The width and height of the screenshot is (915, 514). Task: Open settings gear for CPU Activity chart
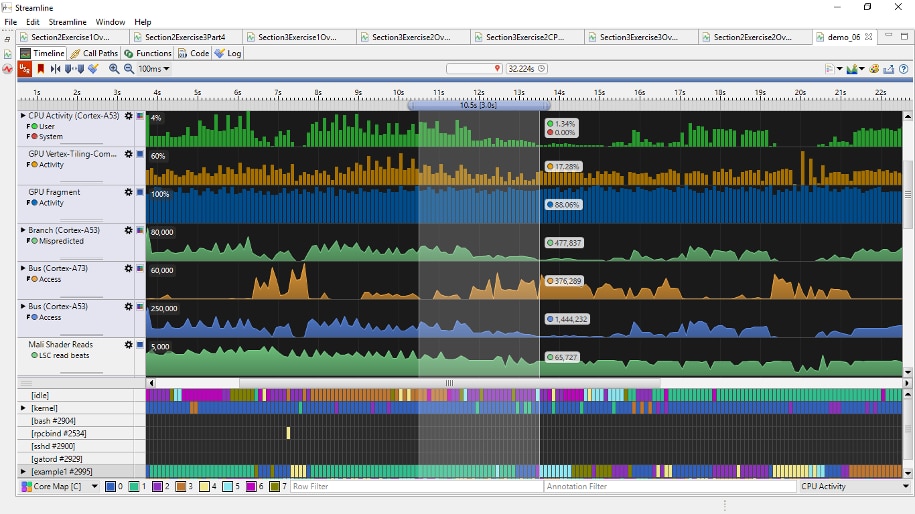pos(128,117)
